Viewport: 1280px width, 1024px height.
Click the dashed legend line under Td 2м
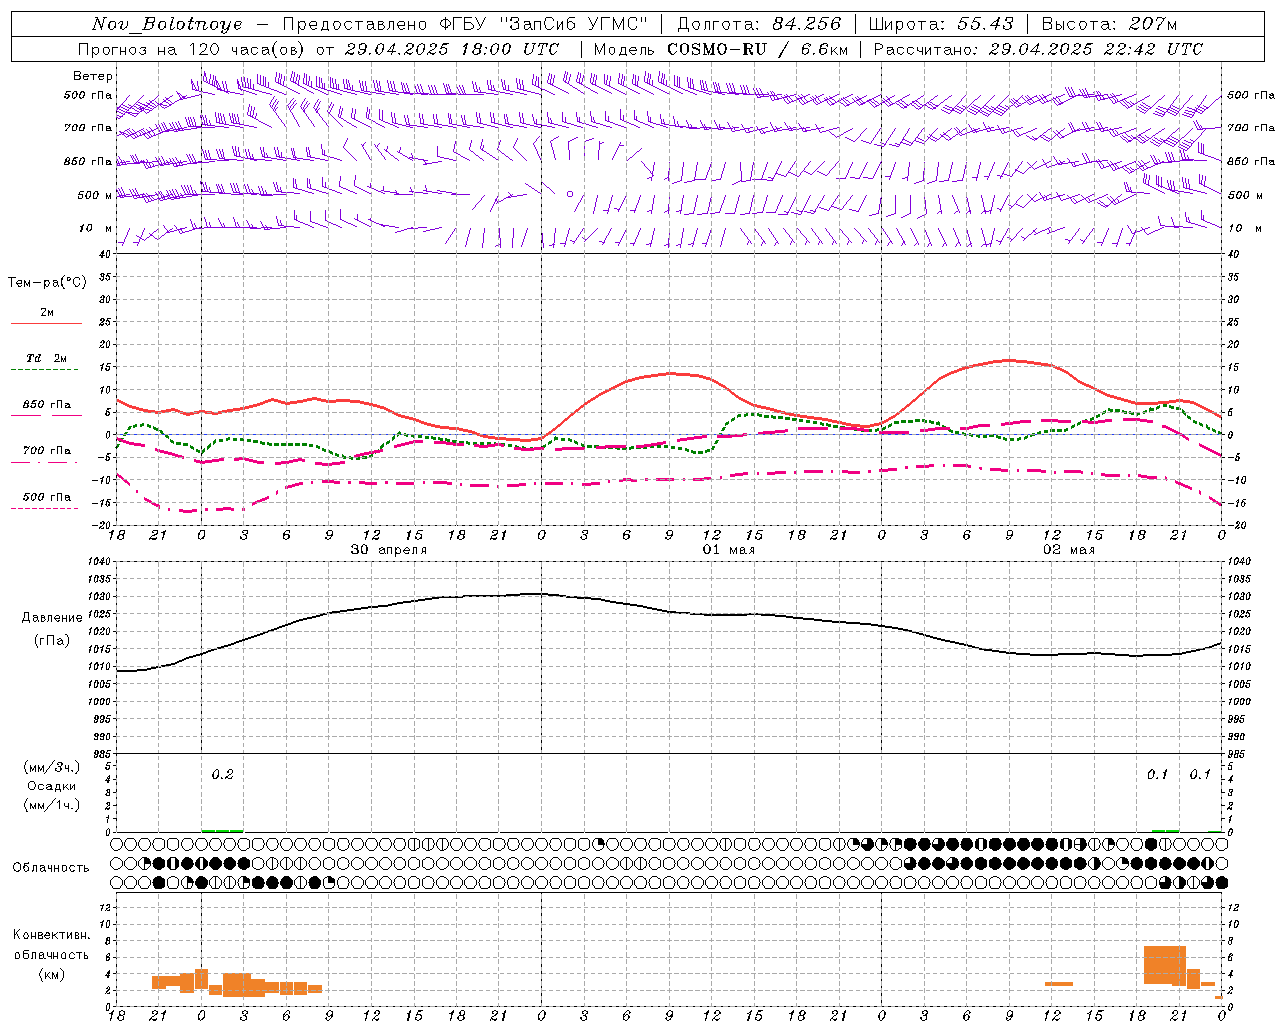[x=44, y=370]
